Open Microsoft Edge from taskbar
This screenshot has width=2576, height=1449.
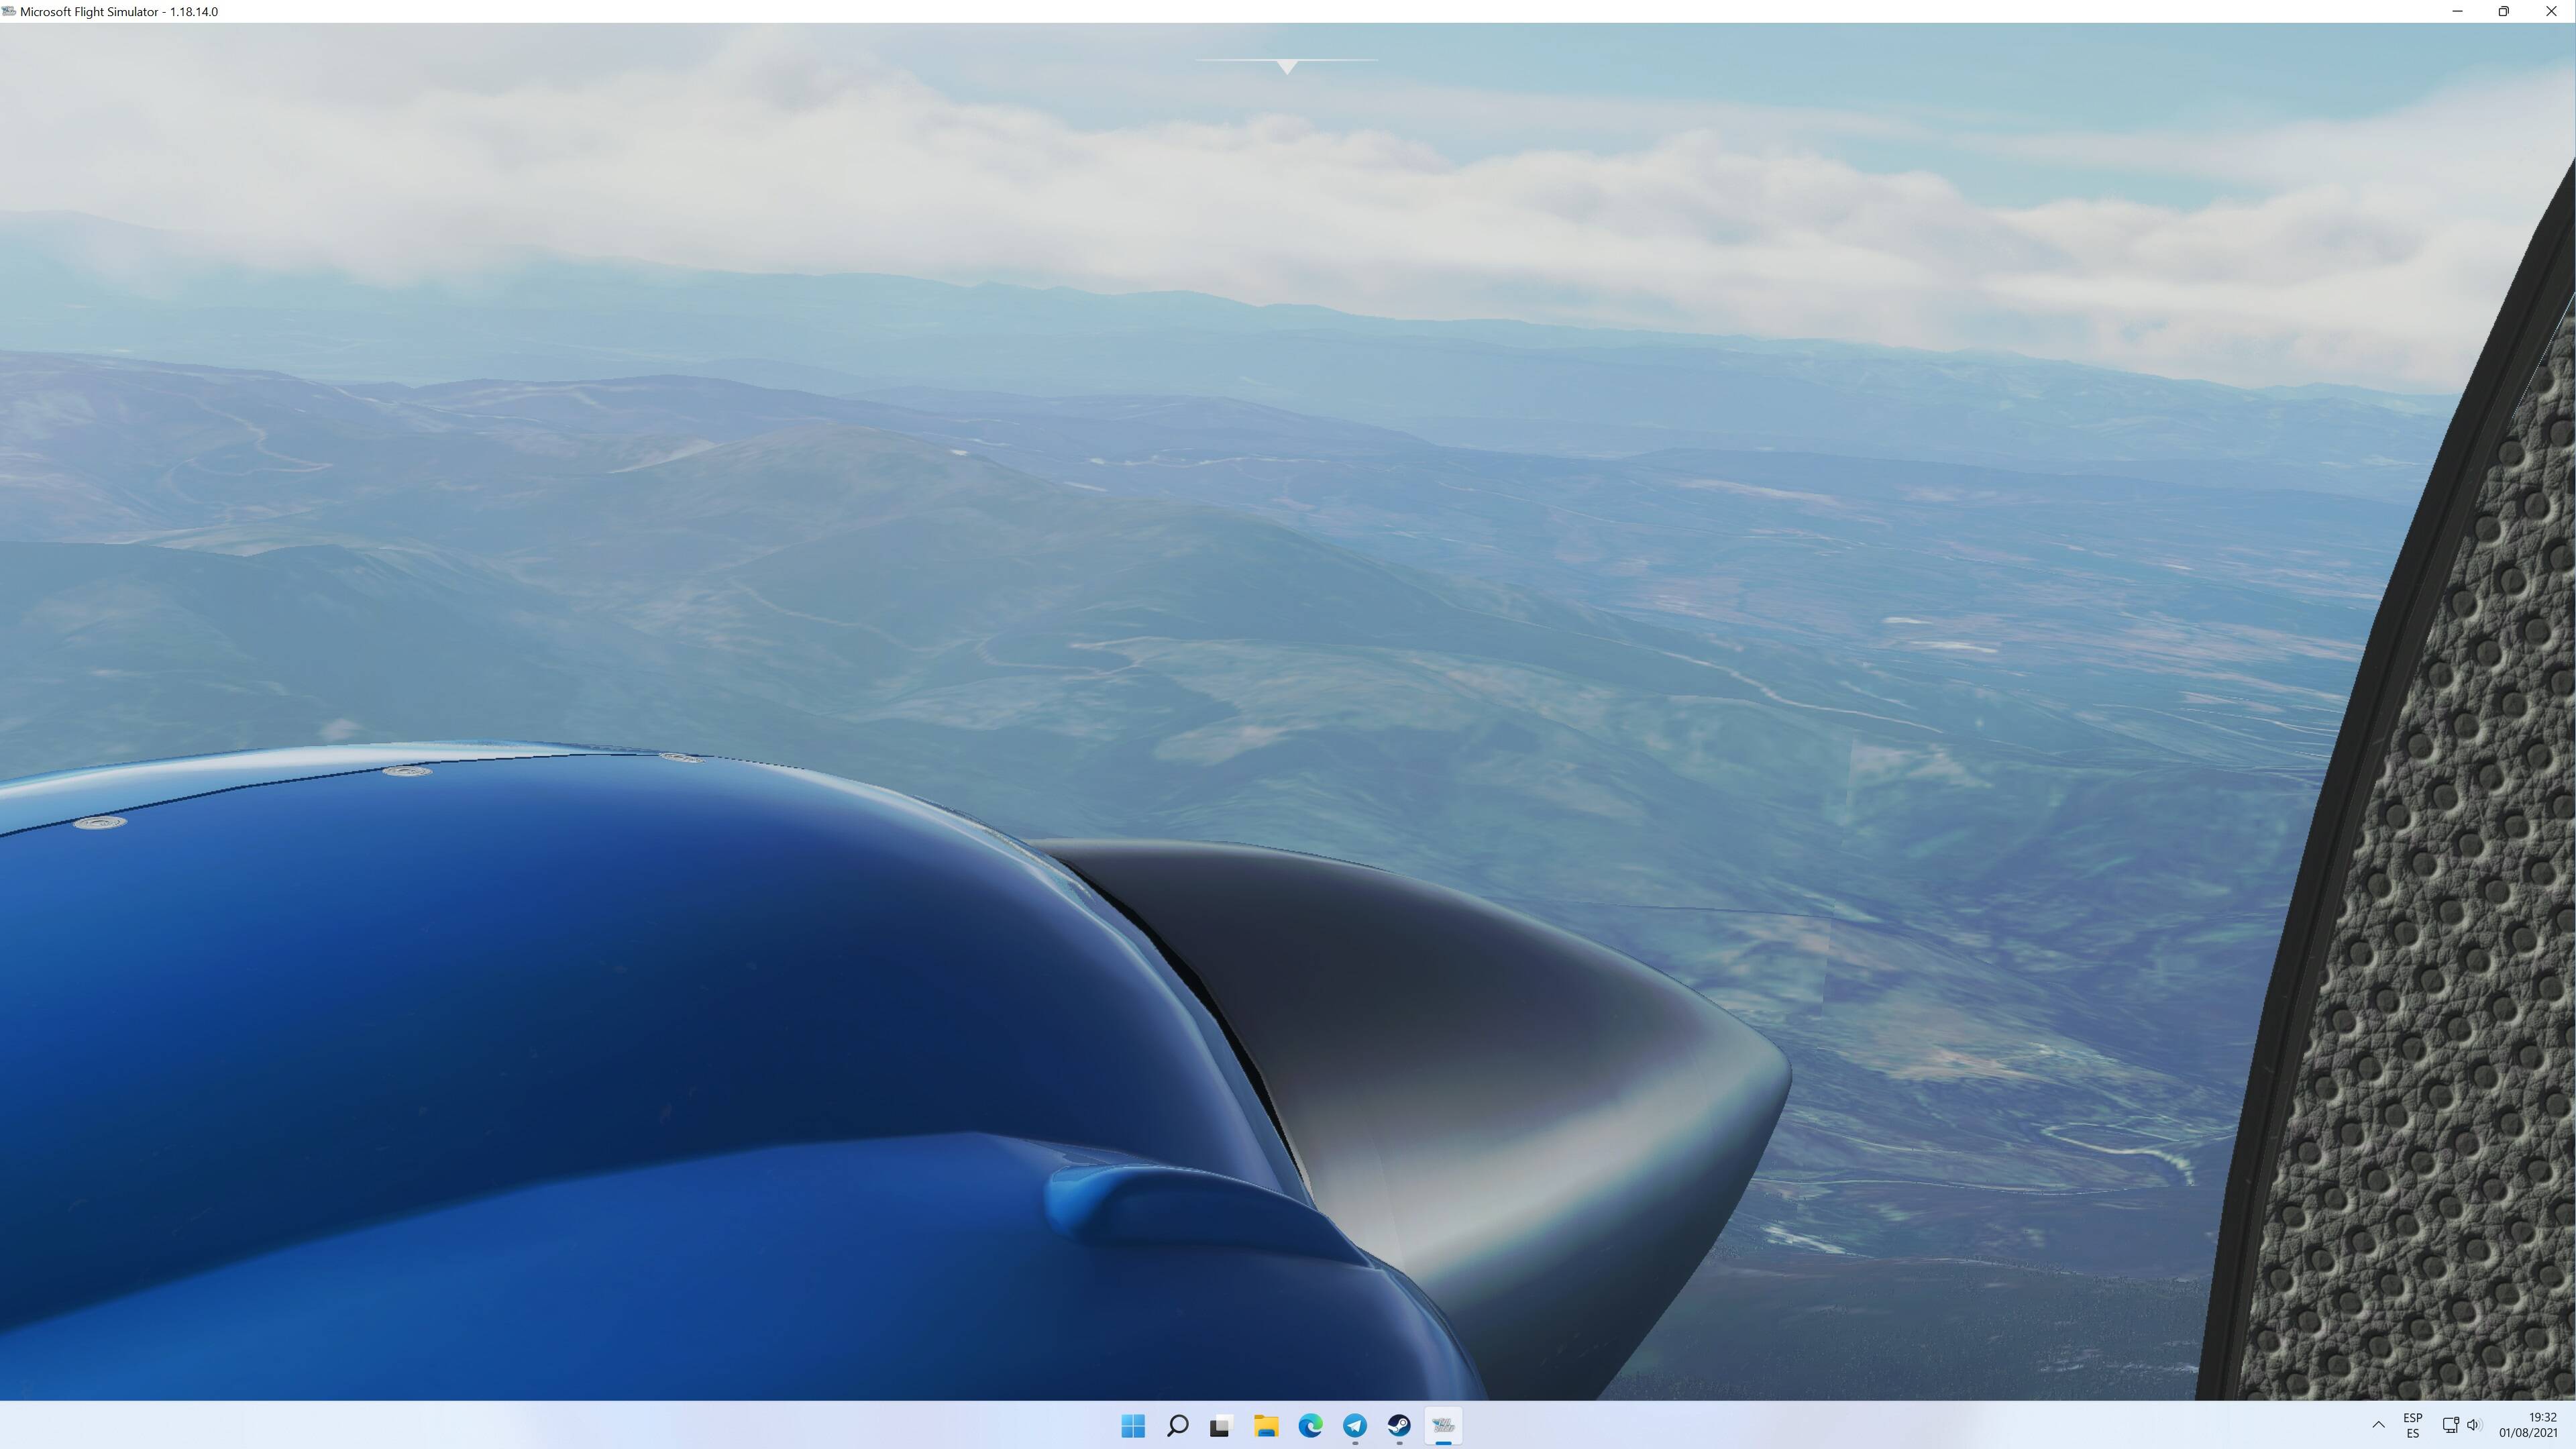point(1310,1425)
